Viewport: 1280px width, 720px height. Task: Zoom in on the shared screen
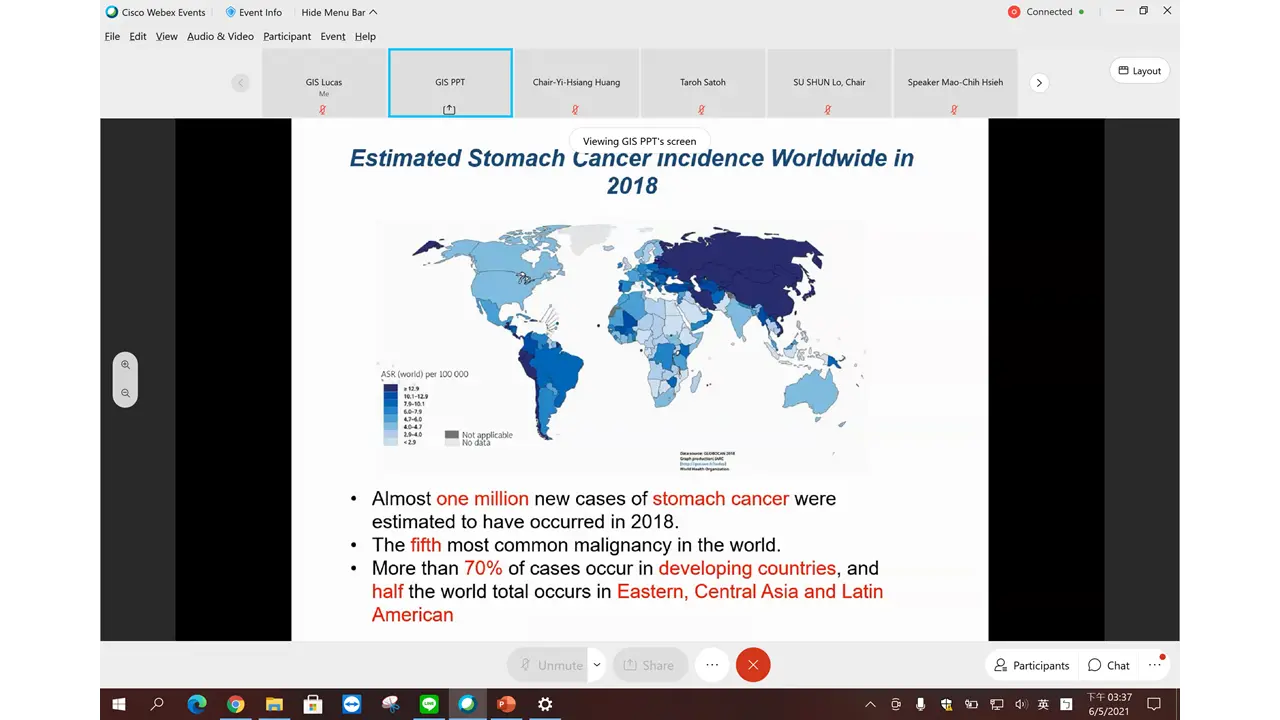[125, 365]
